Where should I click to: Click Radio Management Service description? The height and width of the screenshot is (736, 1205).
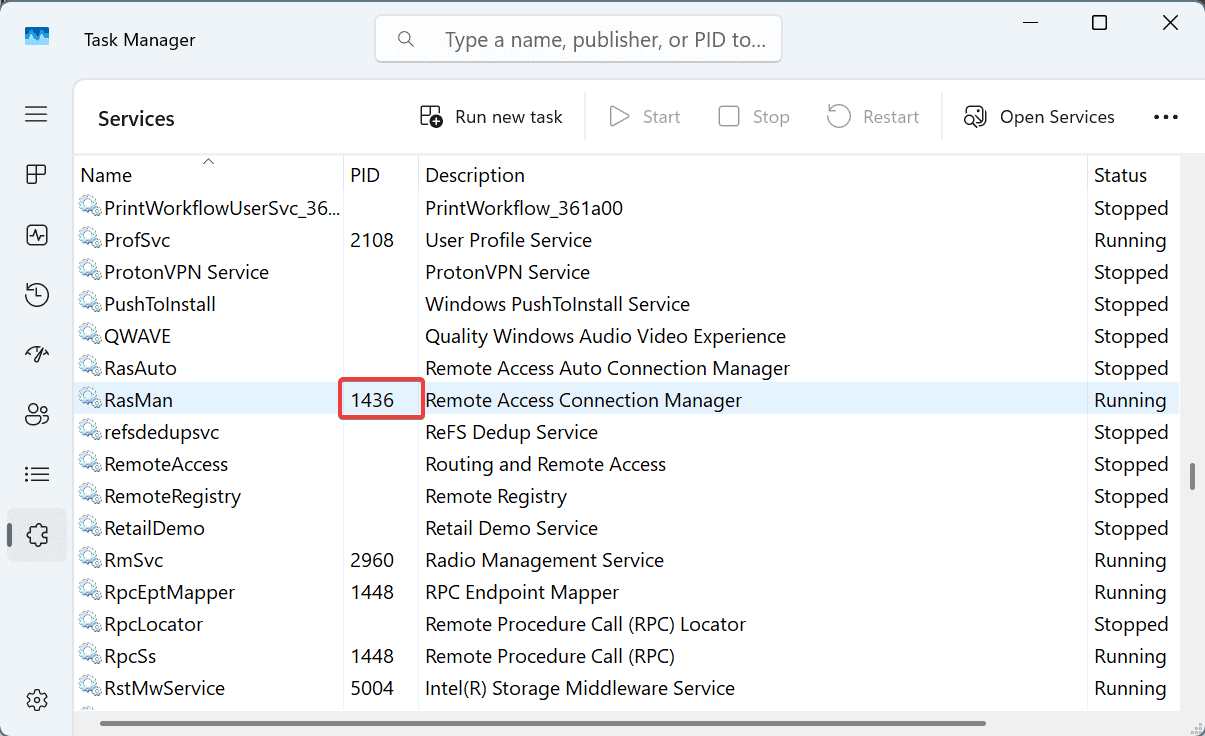tap(544, 560)
